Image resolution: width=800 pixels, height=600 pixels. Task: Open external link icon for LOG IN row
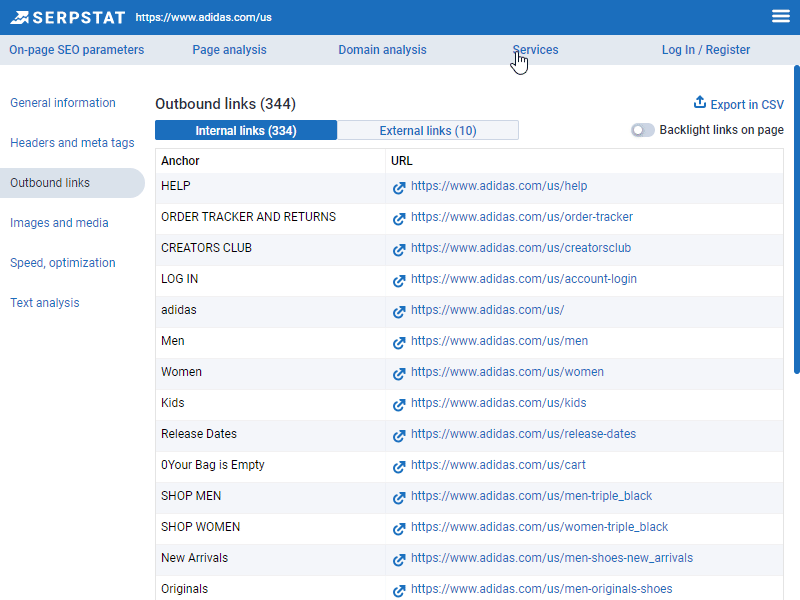[x=399, y=281]
